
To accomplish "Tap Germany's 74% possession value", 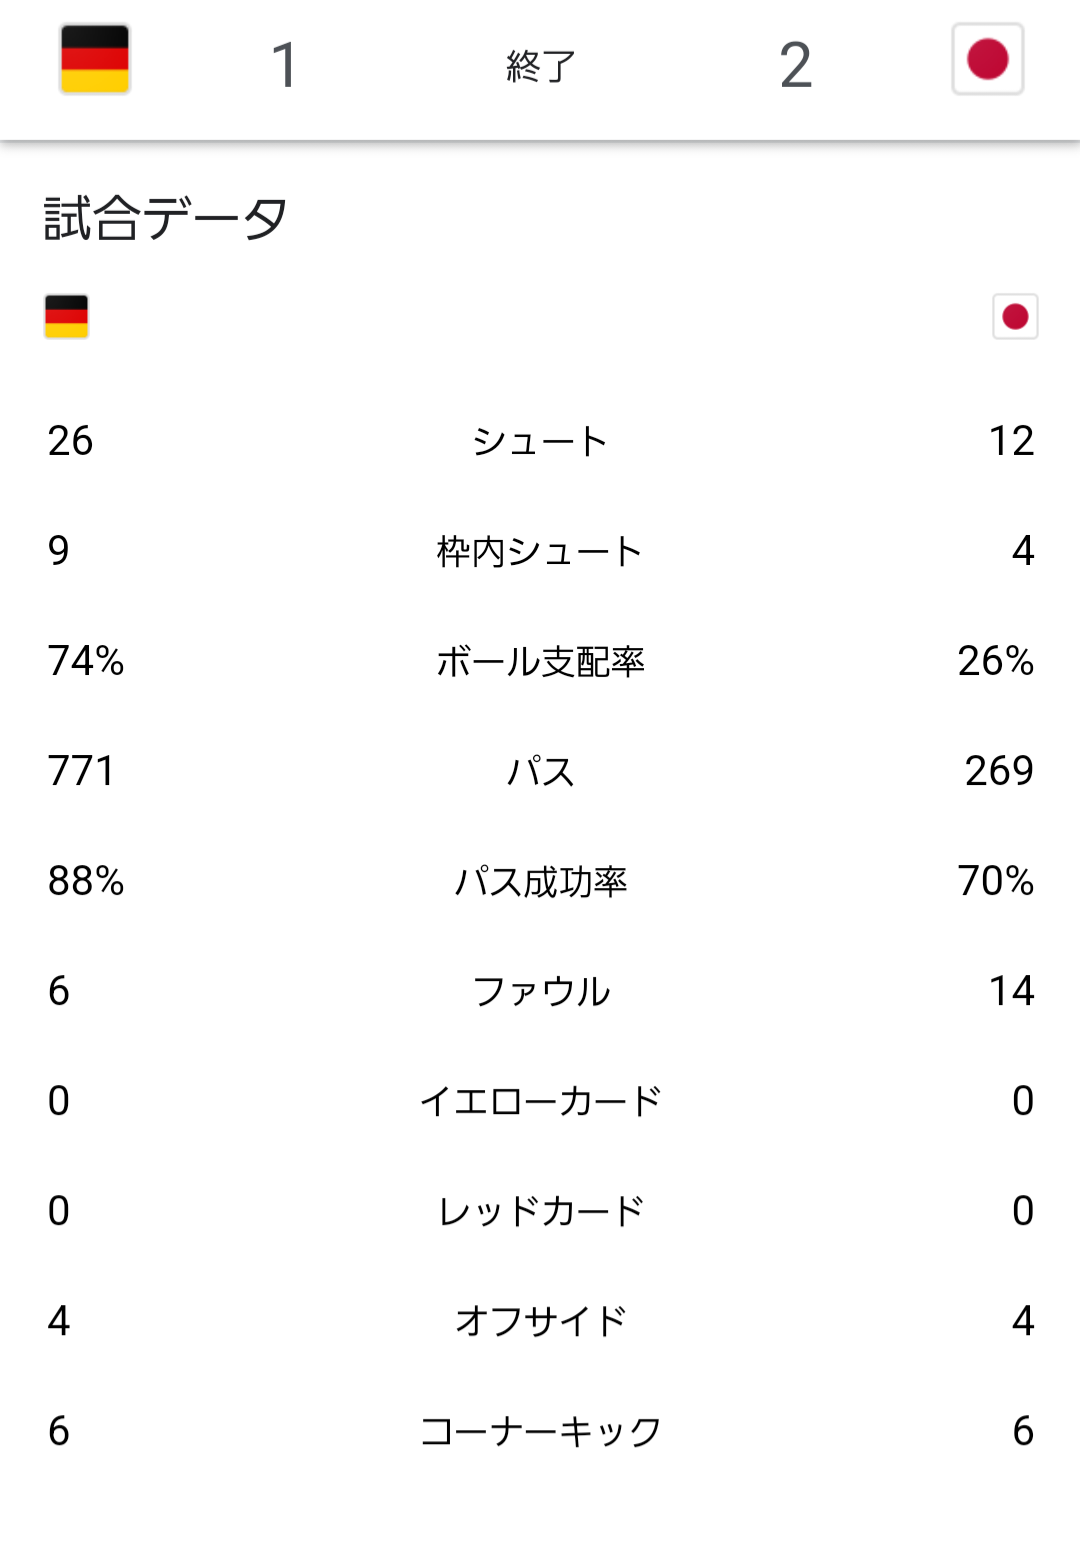I will pos(86,661).
